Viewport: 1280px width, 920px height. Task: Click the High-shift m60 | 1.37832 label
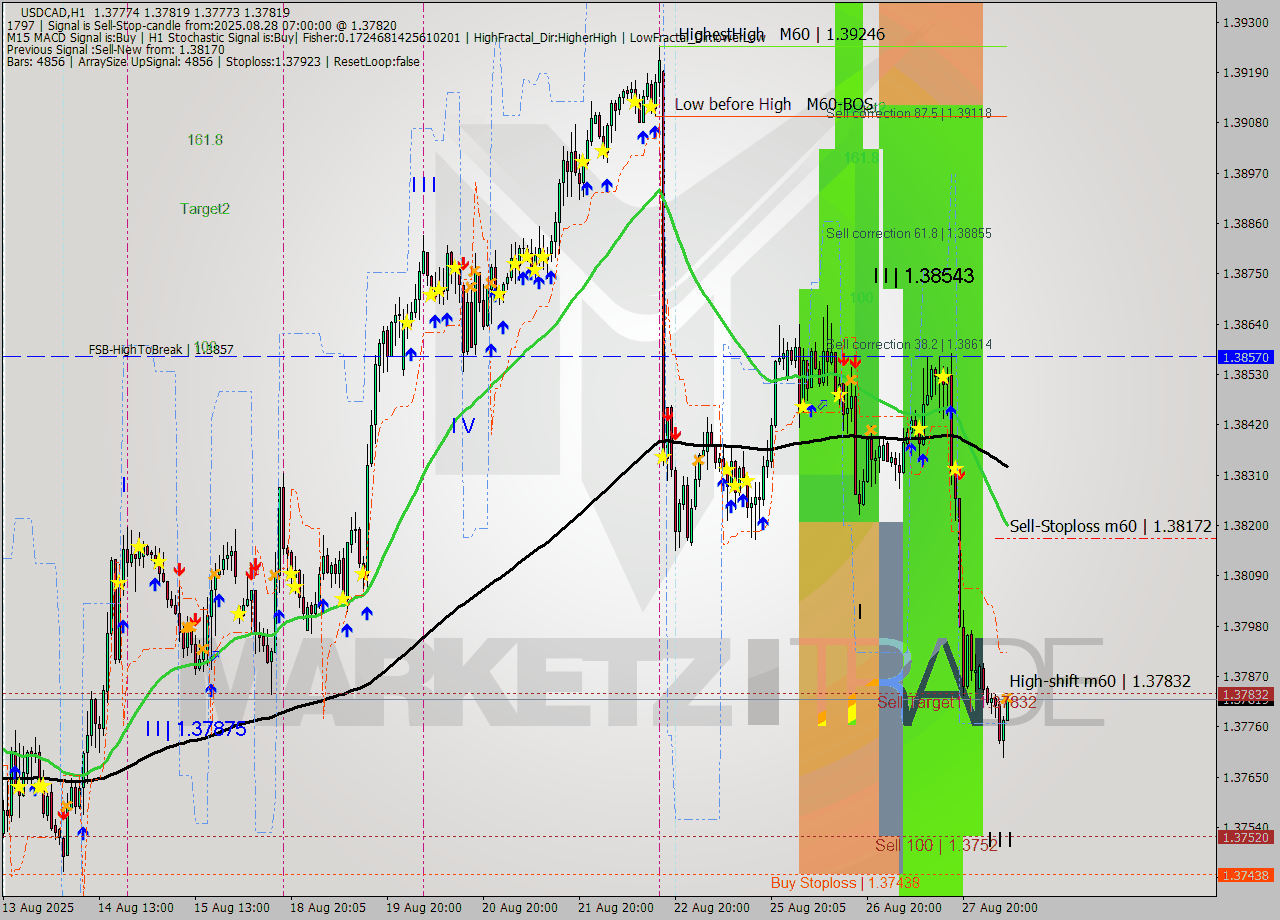(x=1098, y=681)
